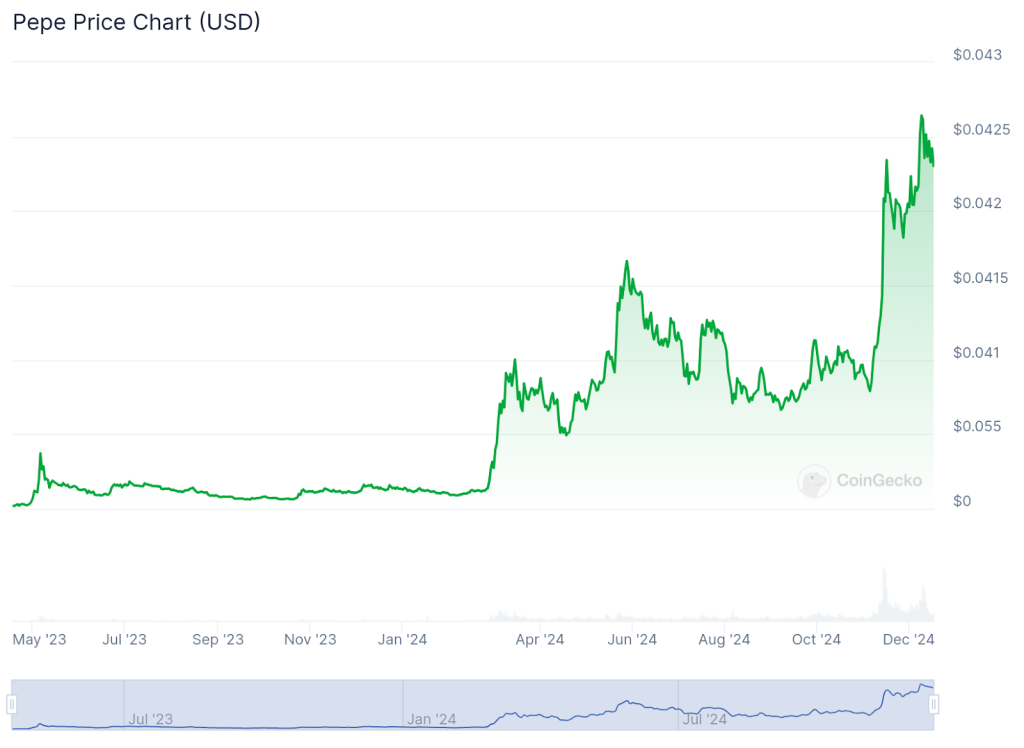
Task: Grab the left range navigator handle
Action: [12, 705]
